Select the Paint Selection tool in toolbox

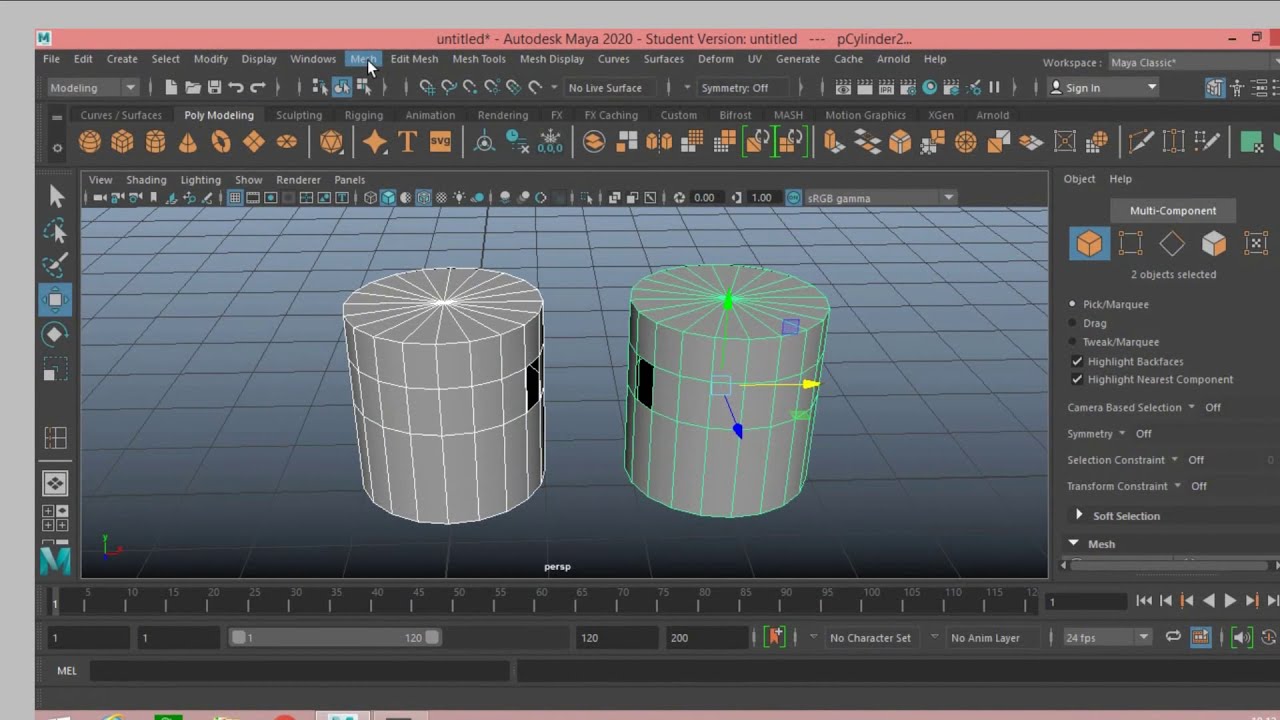tap(56, 265)
